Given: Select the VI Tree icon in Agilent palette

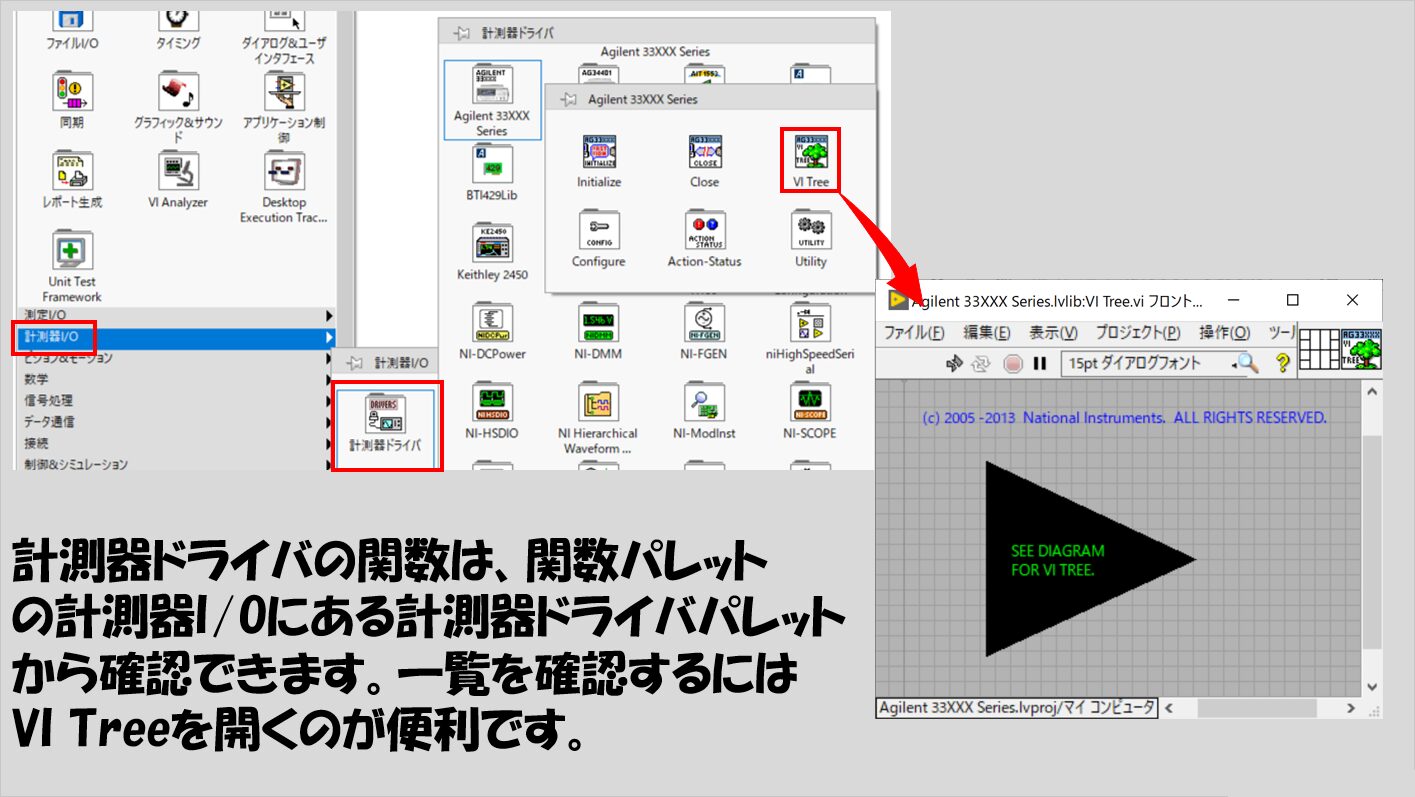Looking at the screenshot, I should [811, 151].
